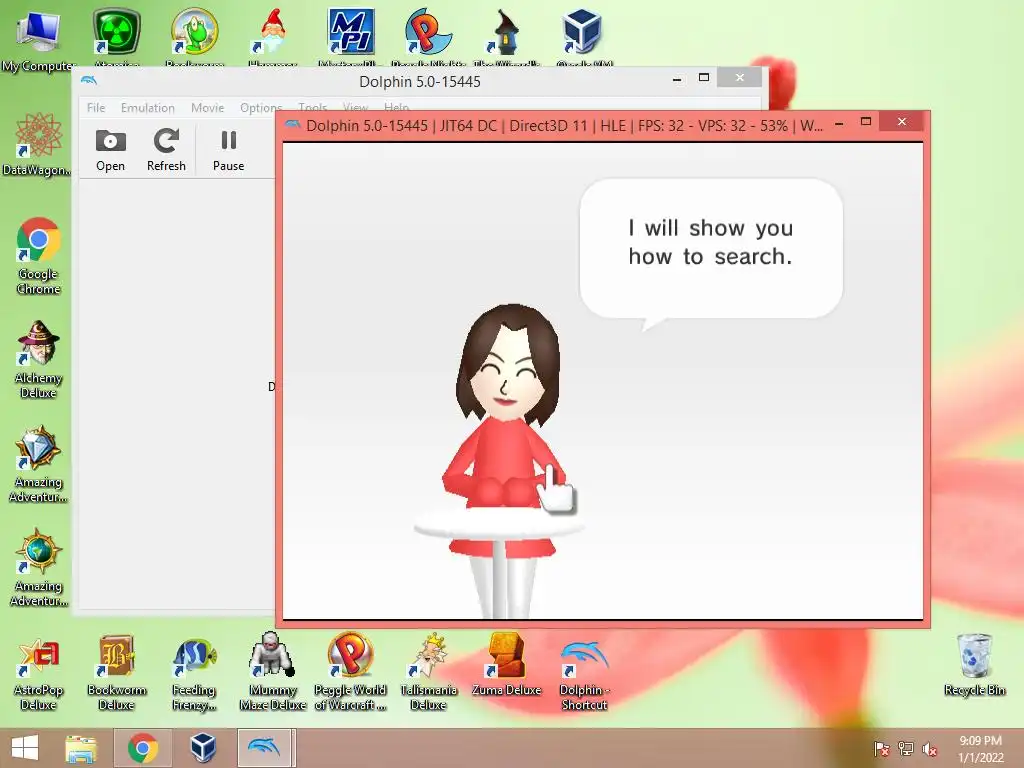Viewport: 1024px width, 768px height.
Task: Select the Amazing Adventures diamond icon
Action: coord(39,464)
